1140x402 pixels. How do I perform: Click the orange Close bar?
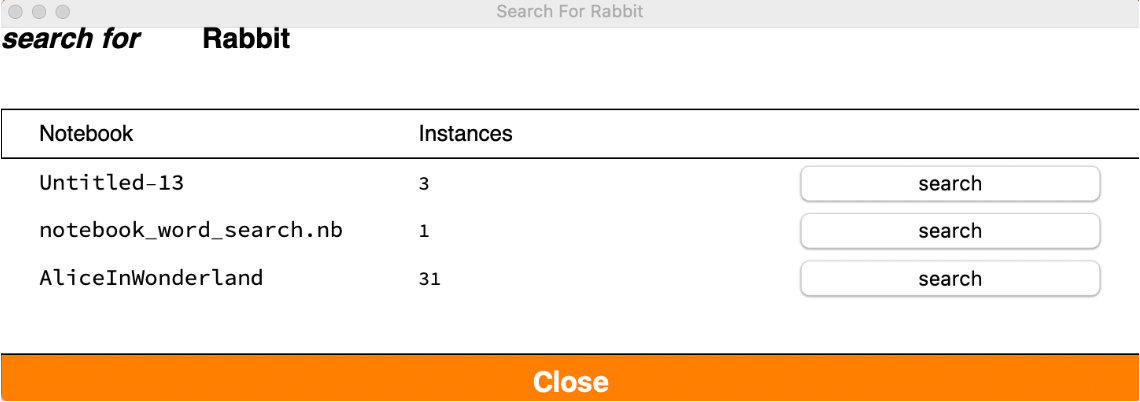click(x=570, y=381)
